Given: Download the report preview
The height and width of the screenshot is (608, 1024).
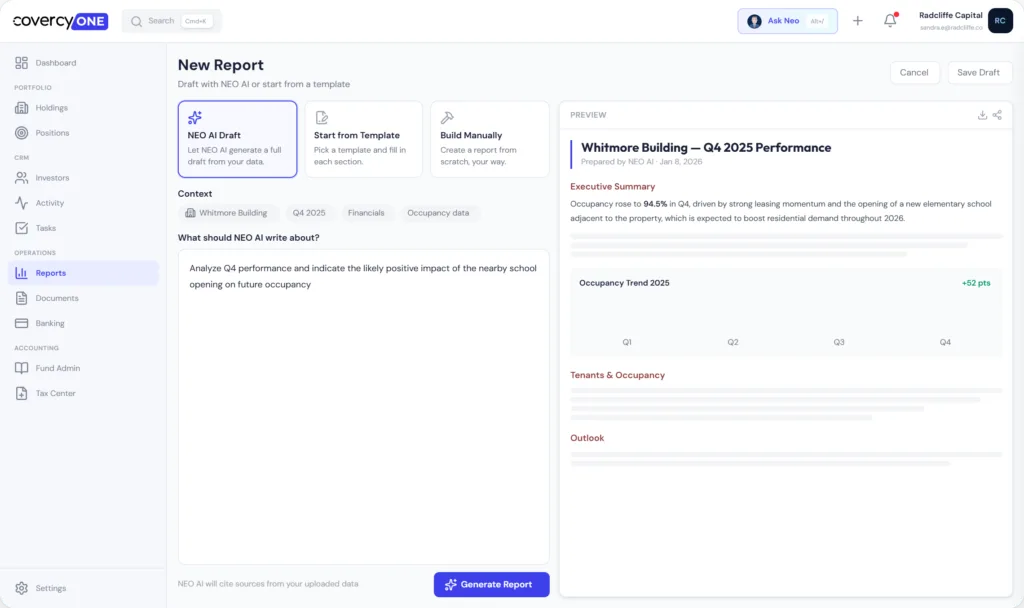Looking at the screenshot, I should point(983,115).
